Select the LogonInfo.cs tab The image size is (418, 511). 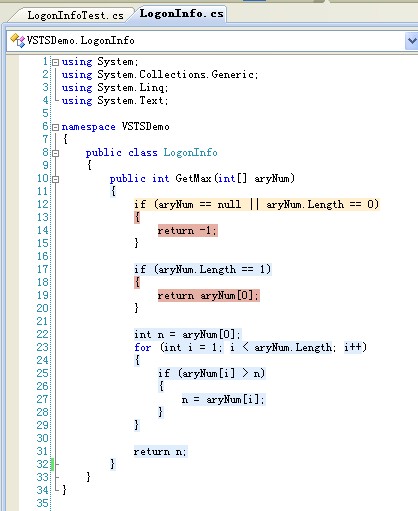181,14
